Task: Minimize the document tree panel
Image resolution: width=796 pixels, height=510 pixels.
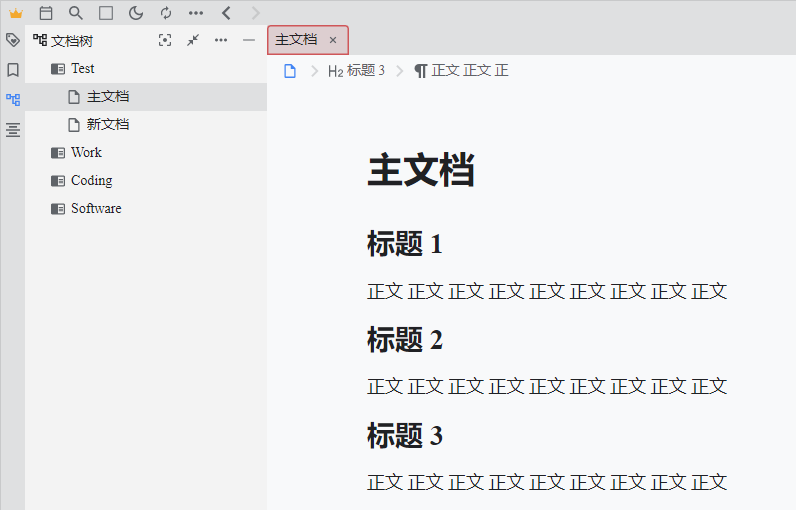Action: (249, 40)
